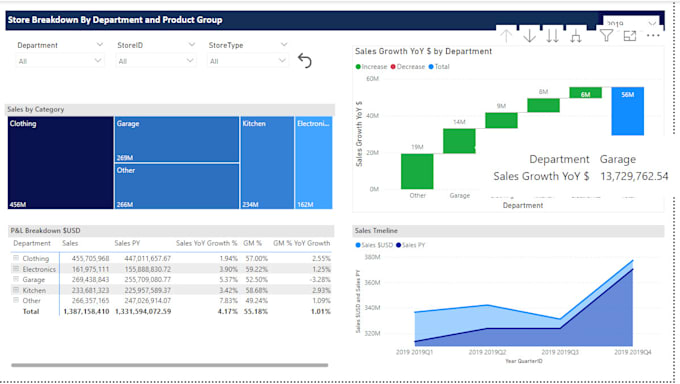Click the 14M Garage waterfall bar
Viewport: 680px width, 384px height.
coord(459,141)
